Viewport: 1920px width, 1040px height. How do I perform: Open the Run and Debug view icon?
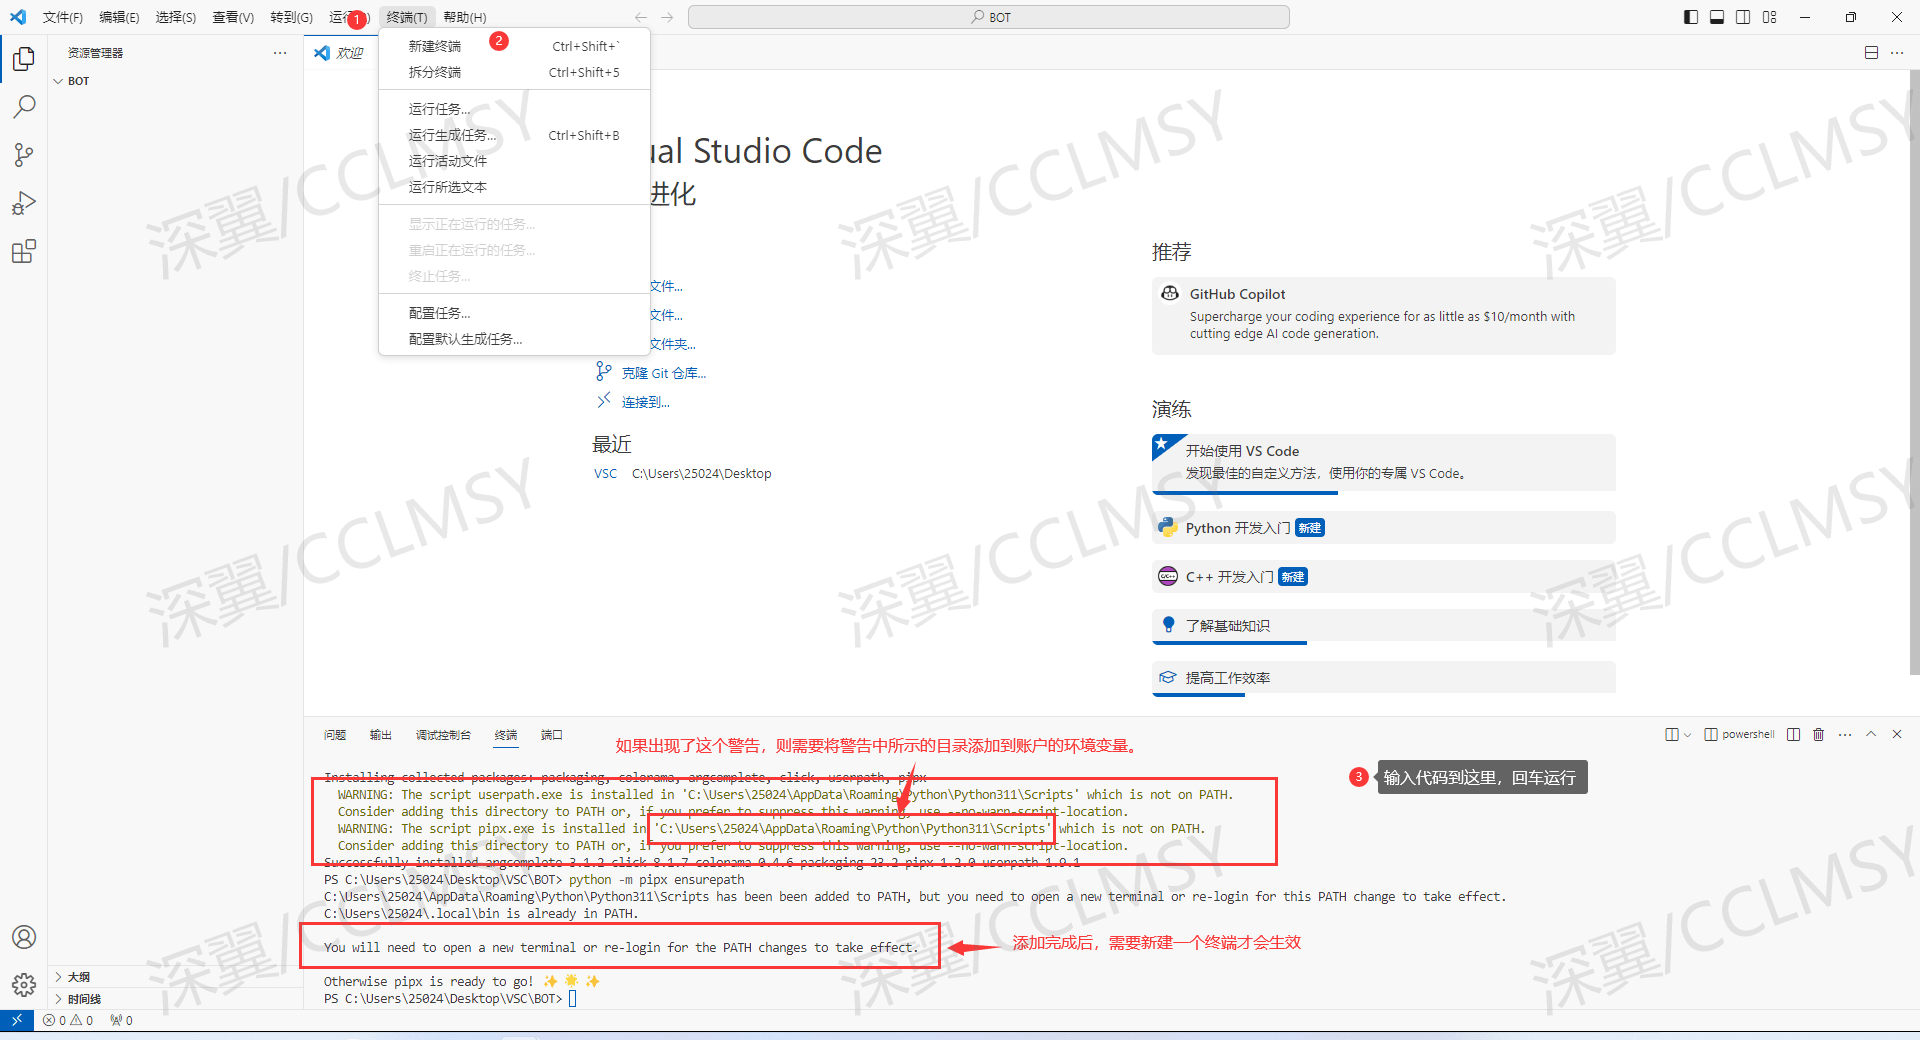[24, 202]
